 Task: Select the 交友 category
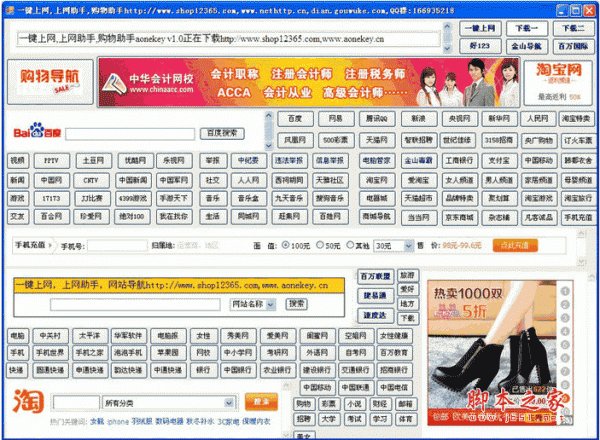(18, 216)
